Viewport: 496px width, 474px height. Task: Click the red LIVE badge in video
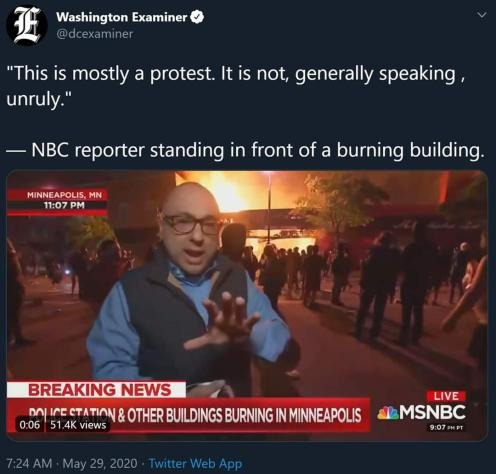tap(446, 396)
